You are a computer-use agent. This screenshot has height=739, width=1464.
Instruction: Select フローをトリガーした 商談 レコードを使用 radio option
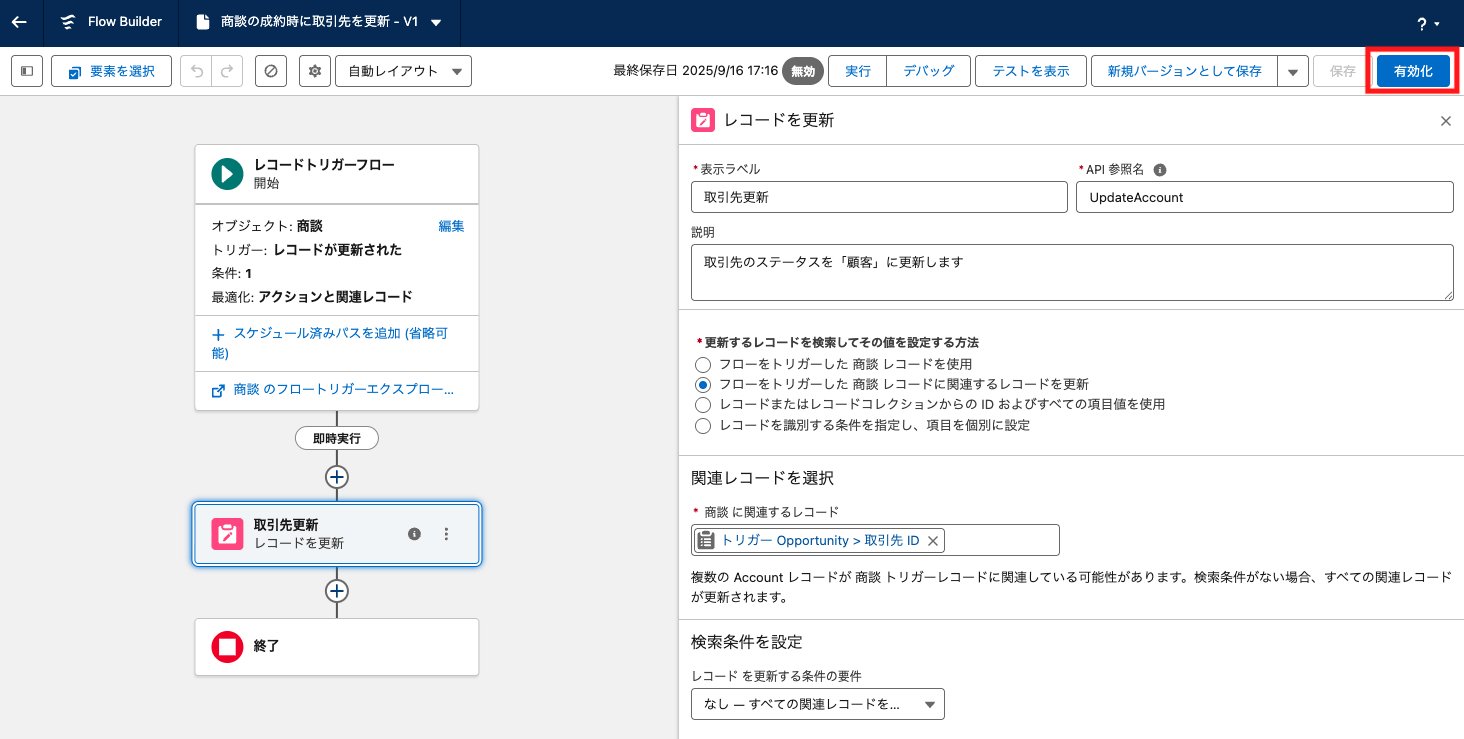[x=704, y=364]
